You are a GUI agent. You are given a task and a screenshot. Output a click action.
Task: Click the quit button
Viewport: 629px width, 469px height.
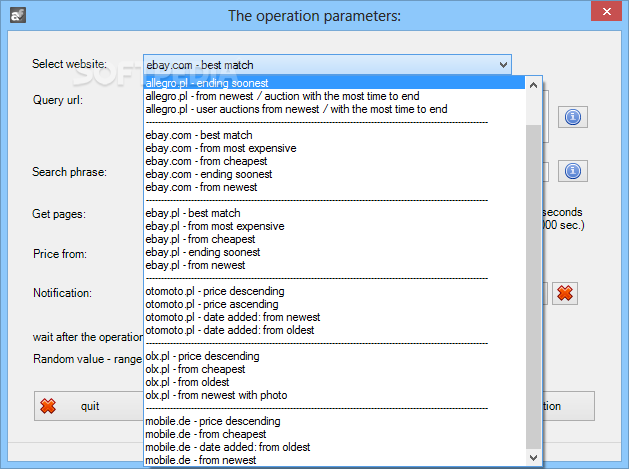click(x=89, y=406)
